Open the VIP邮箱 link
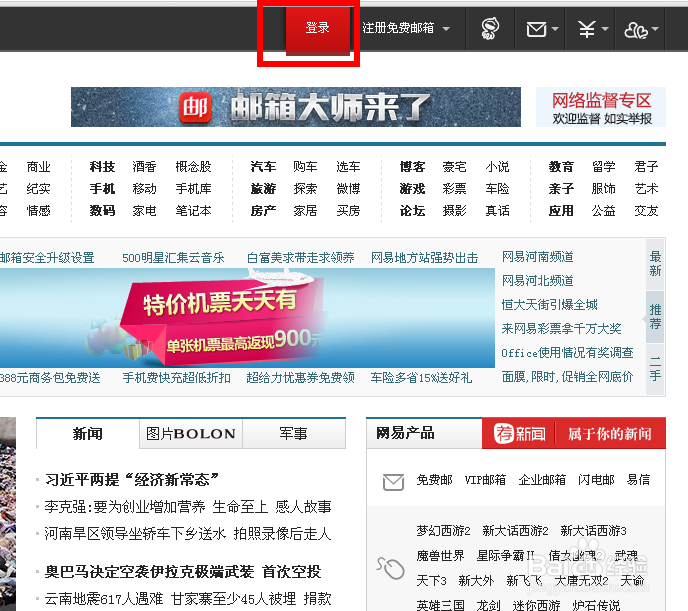Screen dimensions: 688x611 (485, 480)
